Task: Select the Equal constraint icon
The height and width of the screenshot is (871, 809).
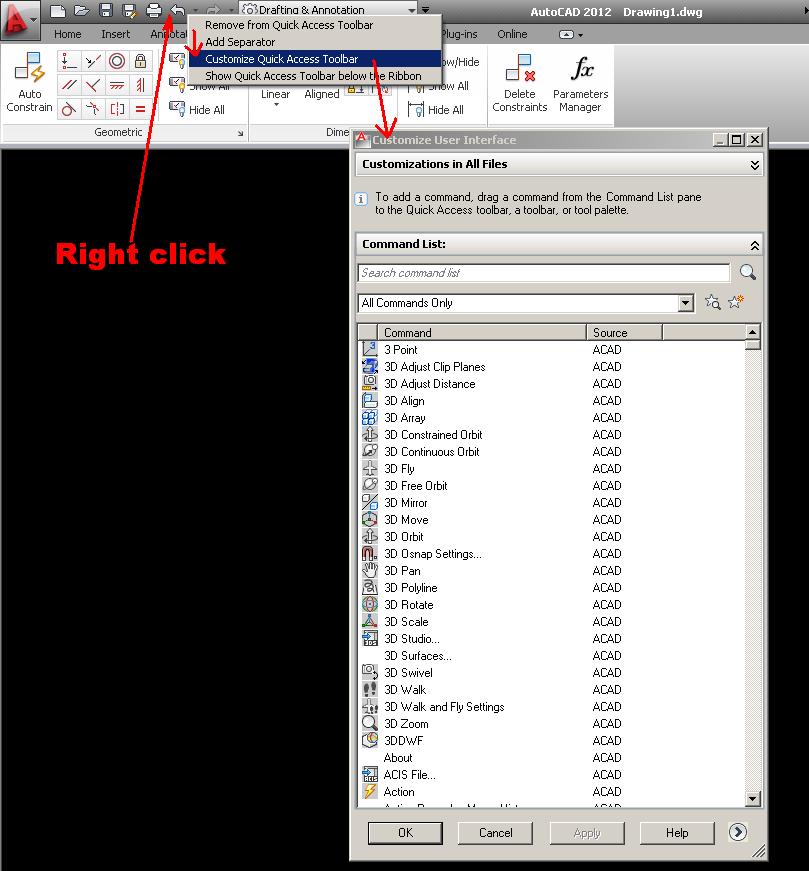Action: (x=141, y=109)
